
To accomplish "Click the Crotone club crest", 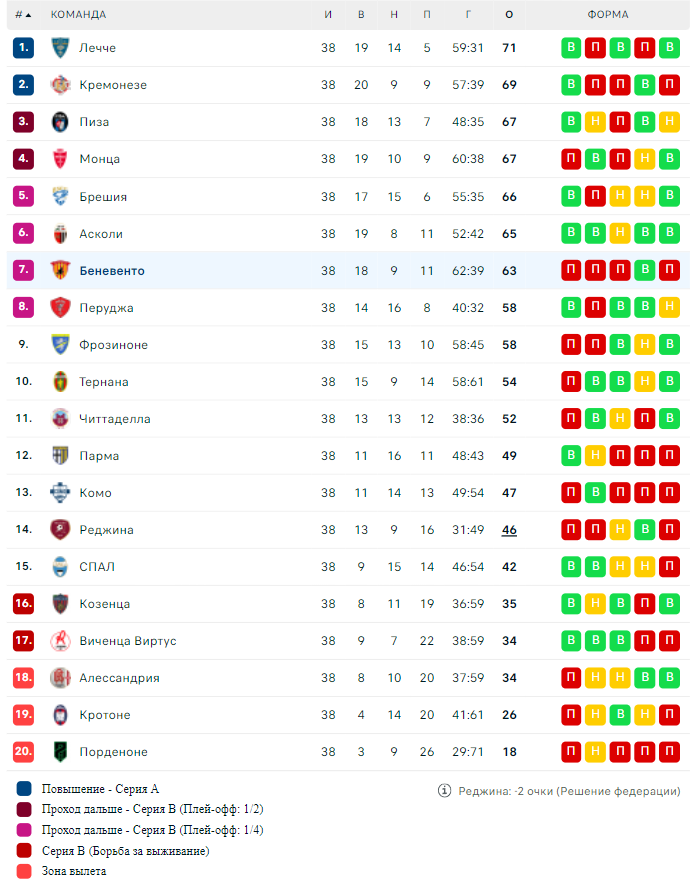I will 60,715.
